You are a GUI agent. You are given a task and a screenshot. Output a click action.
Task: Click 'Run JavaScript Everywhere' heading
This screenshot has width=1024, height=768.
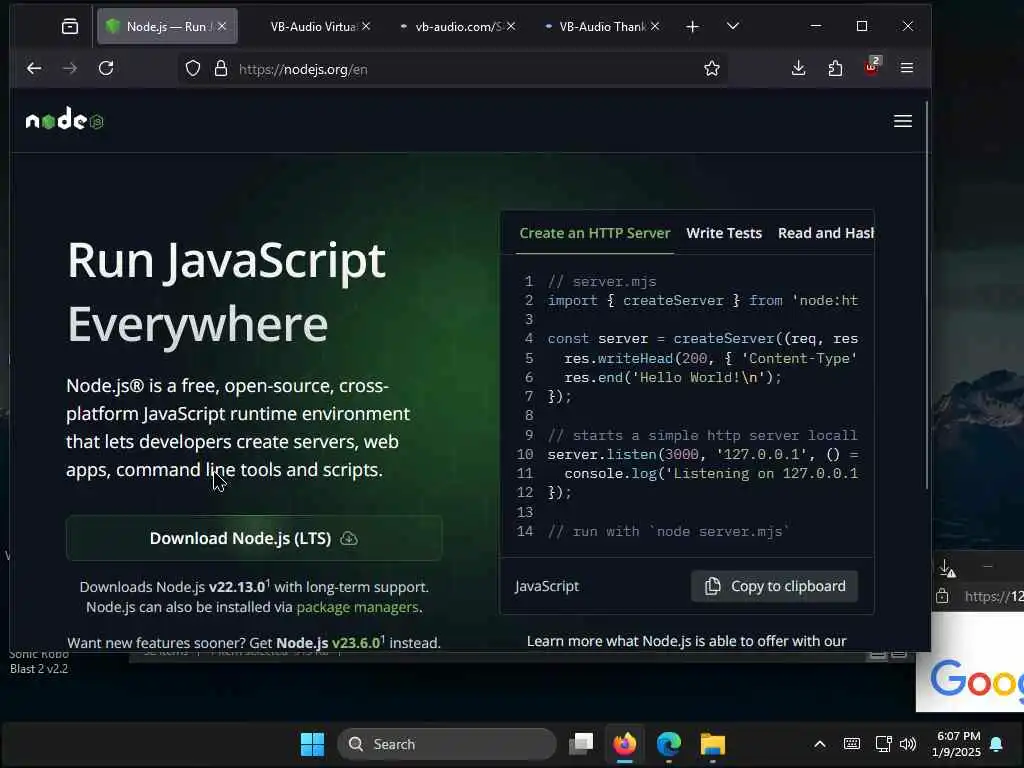[x=226, y=291]
